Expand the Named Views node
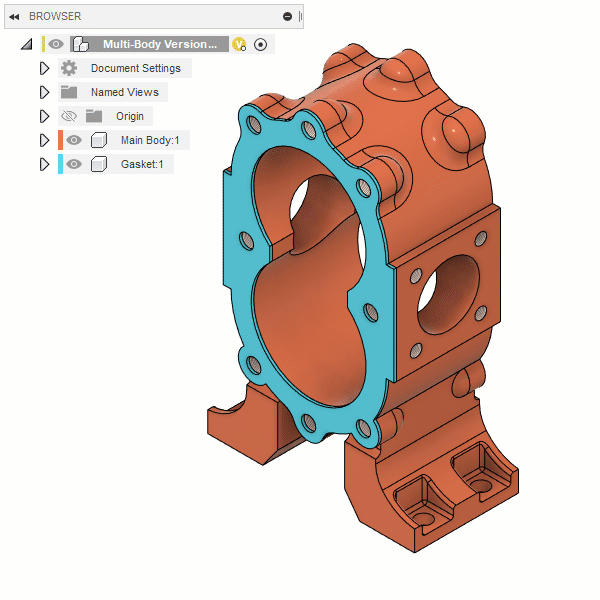 click(x=44, y=92)
